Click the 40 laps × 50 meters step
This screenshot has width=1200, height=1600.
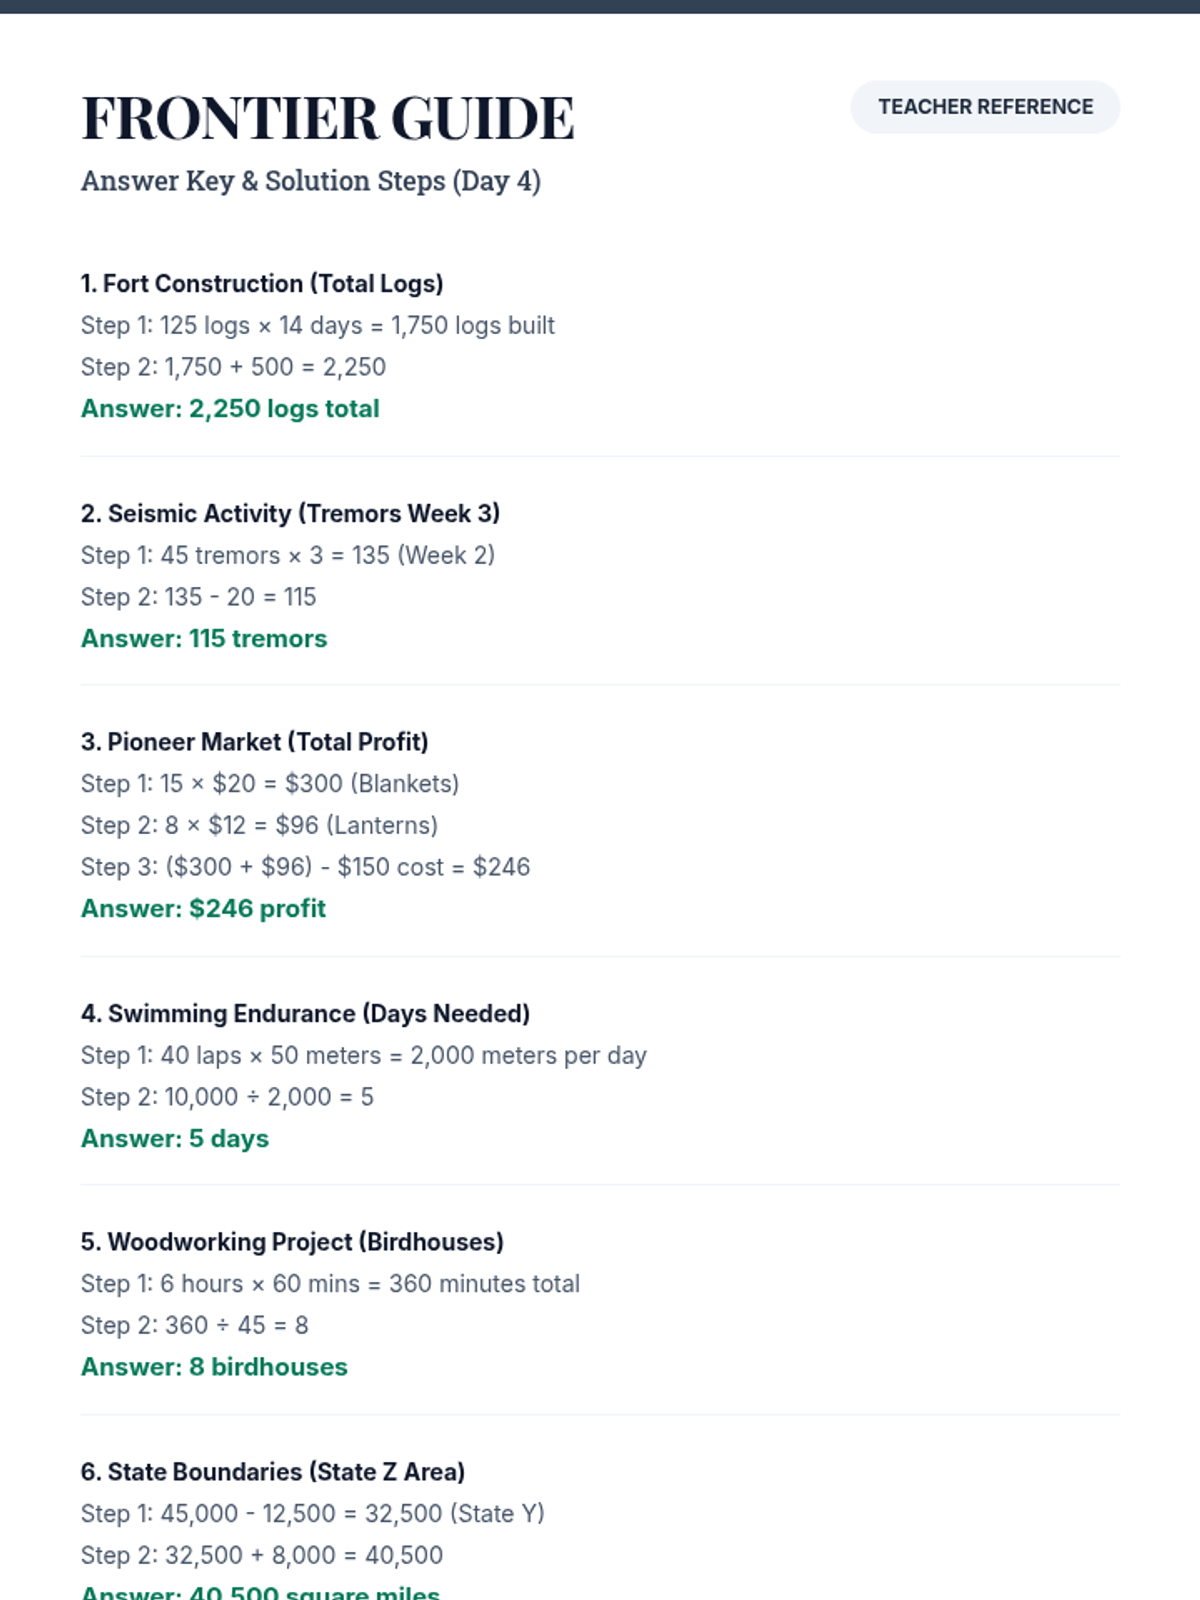point(363,1056)
